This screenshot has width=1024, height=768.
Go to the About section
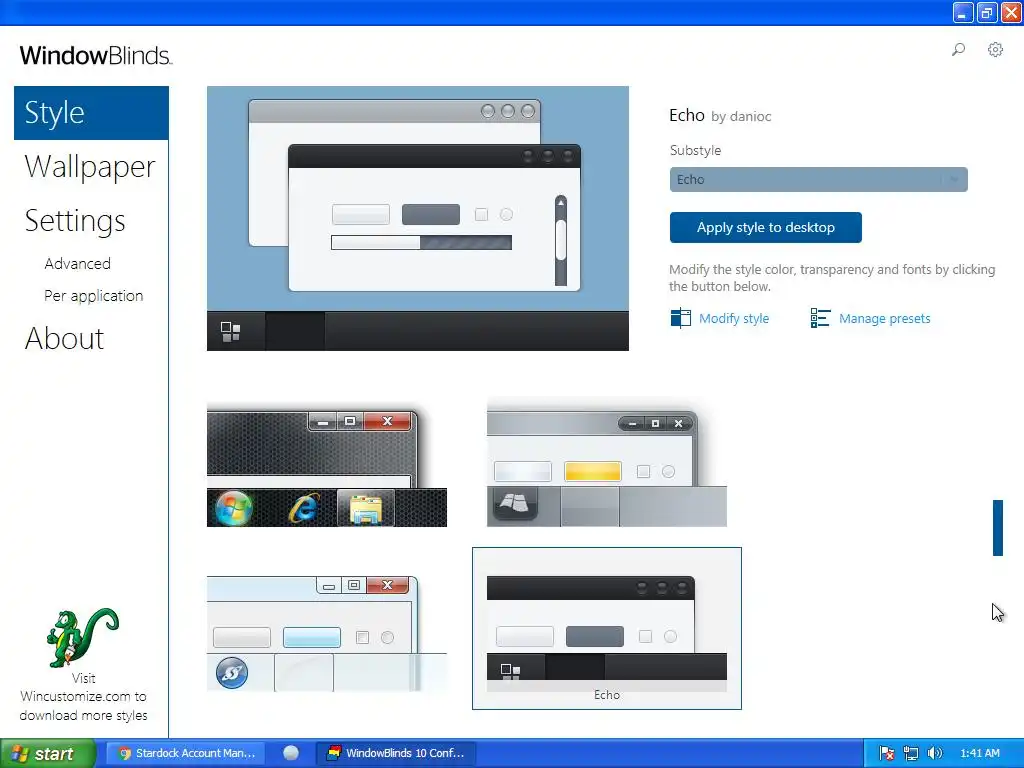click(x=65, y=339)
